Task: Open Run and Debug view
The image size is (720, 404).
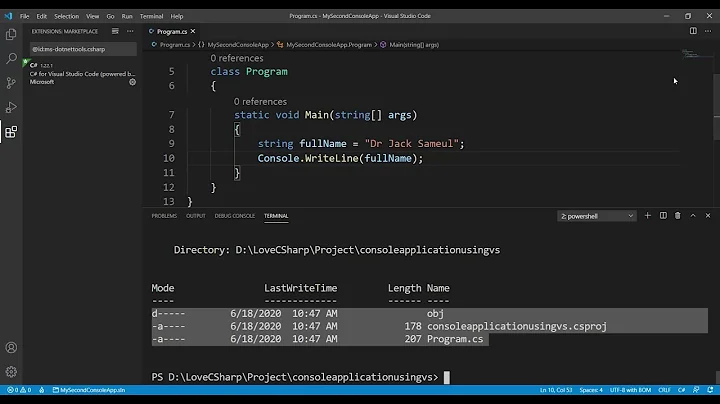Action: [11, 107]
